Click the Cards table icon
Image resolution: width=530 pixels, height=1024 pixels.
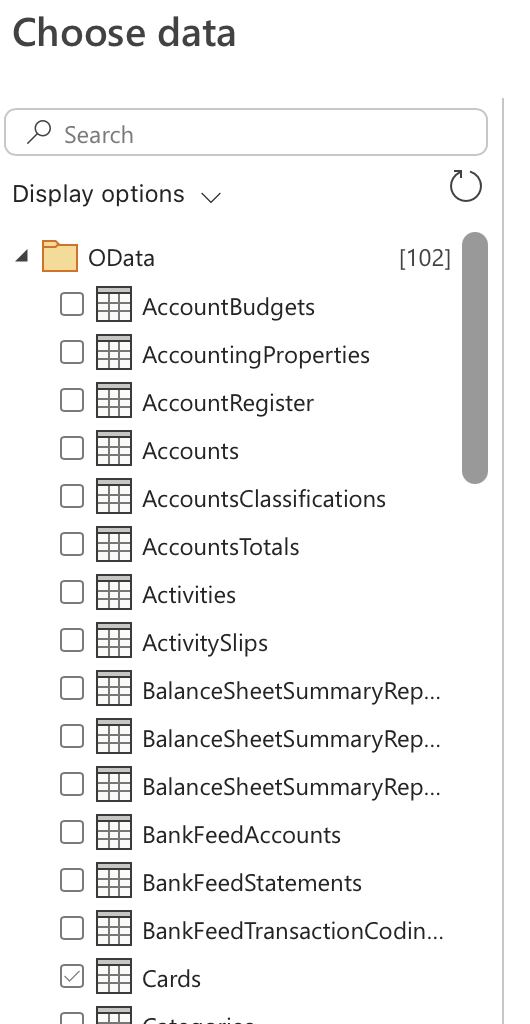114,976
